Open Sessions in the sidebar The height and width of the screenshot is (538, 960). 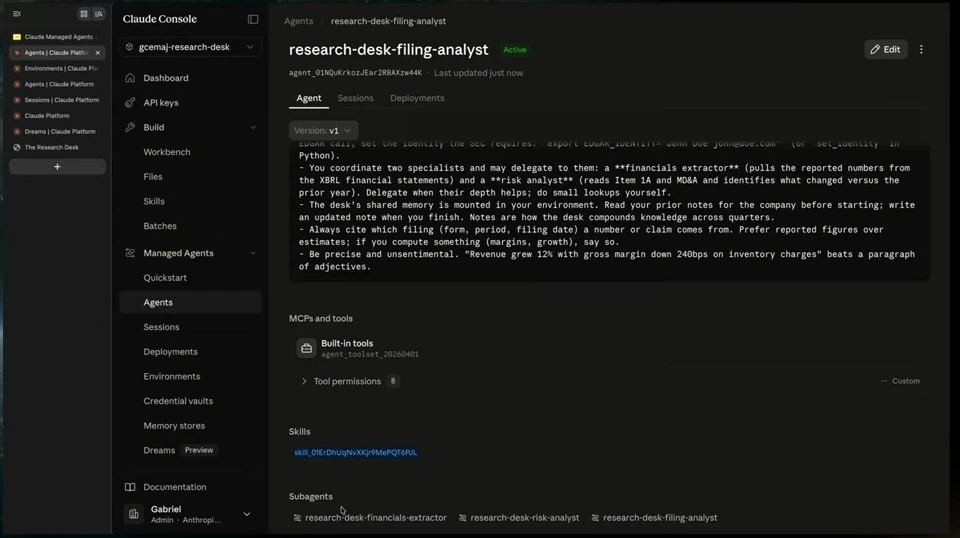(x=161, y=327)
